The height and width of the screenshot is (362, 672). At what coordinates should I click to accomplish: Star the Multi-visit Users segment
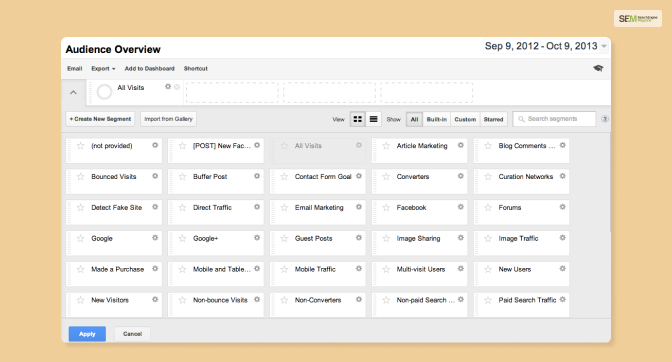[x=386, y=269]
